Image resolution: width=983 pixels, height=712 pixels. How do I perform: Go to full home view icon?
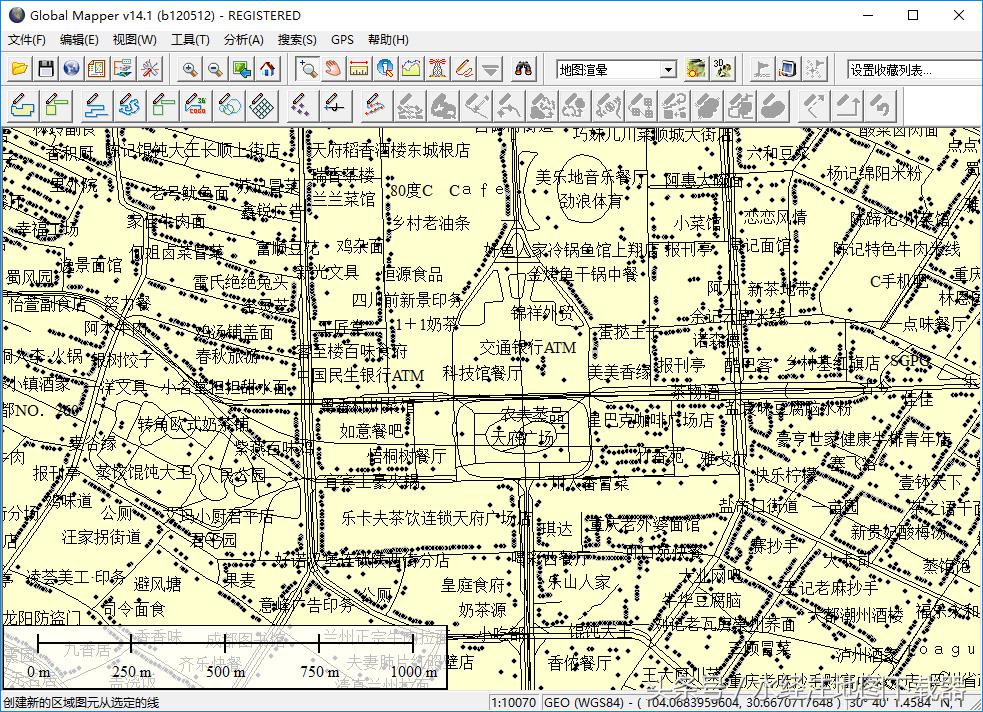pyautogui.click(x=268, y=69)
